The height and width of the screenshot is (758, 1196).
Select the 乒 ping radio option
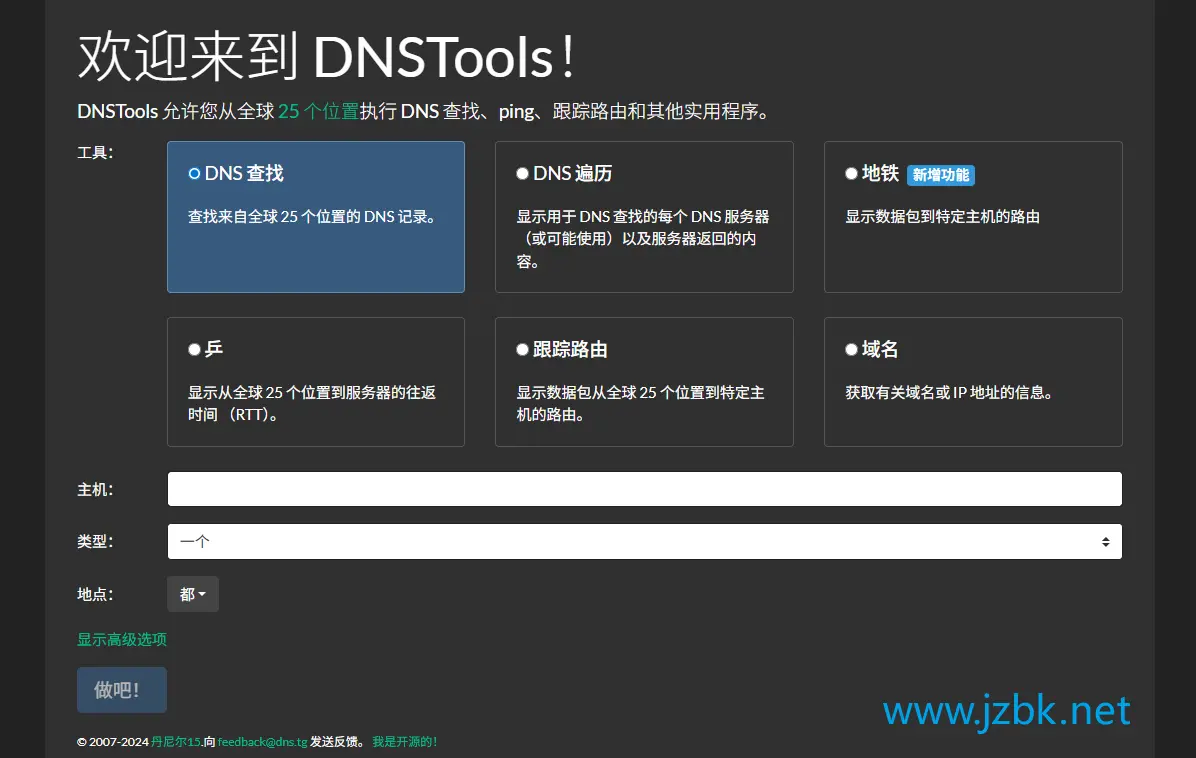(x=195, y=349)
